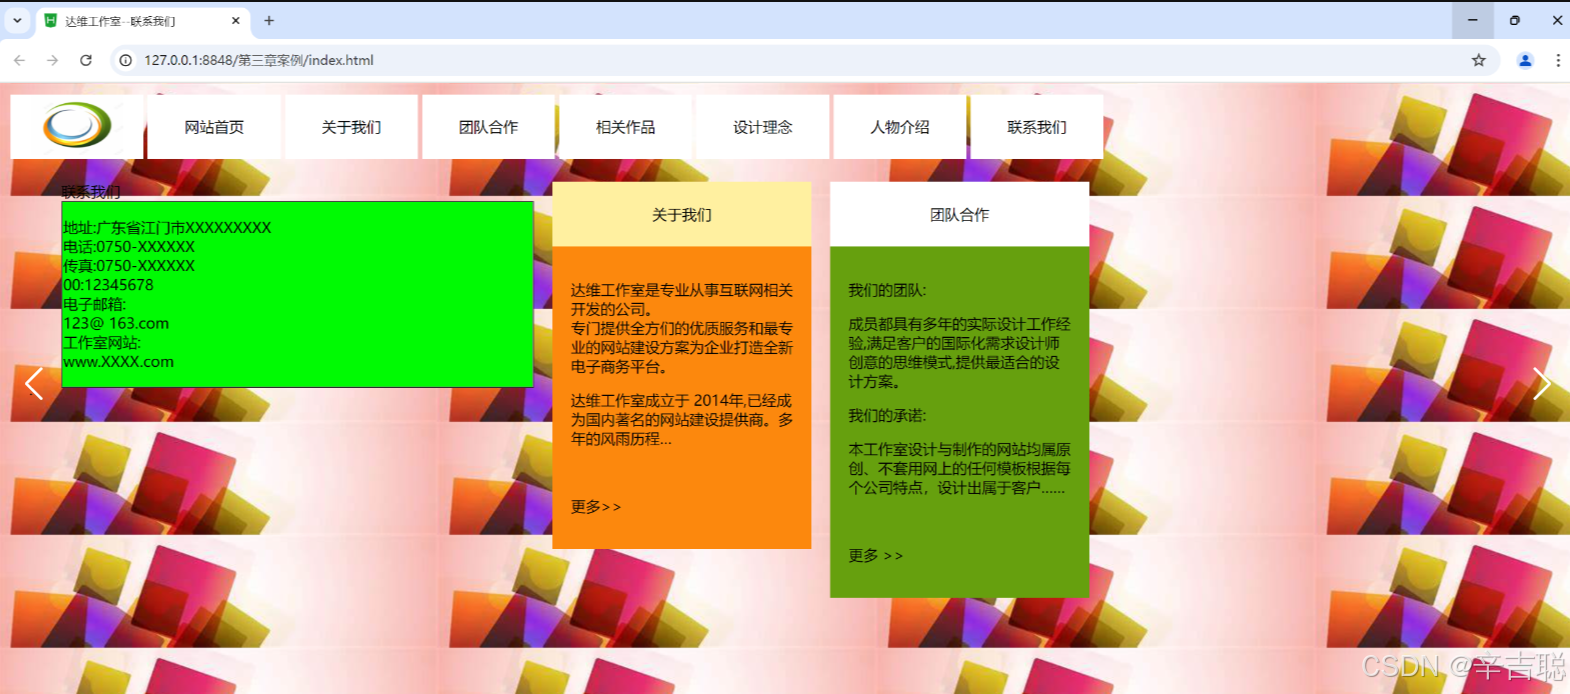
Task: Show the previous slide with the left arrow
Action: (34, 383)
